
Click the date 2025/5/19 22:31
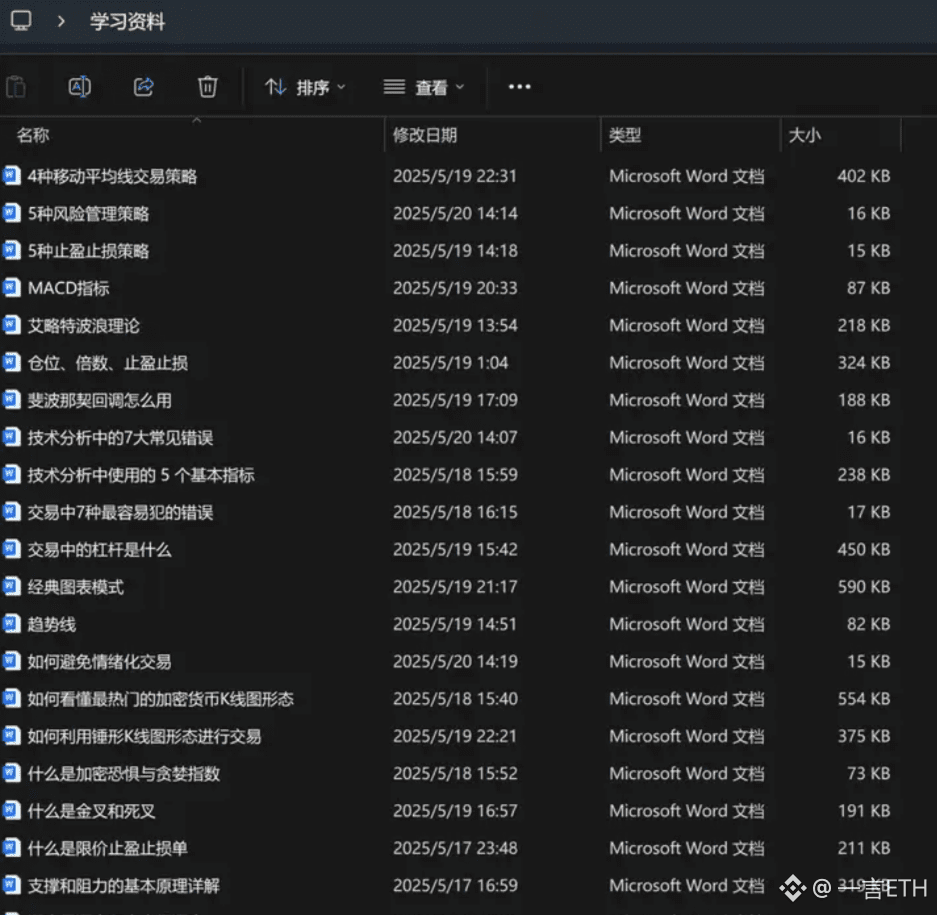click(455, 176)
